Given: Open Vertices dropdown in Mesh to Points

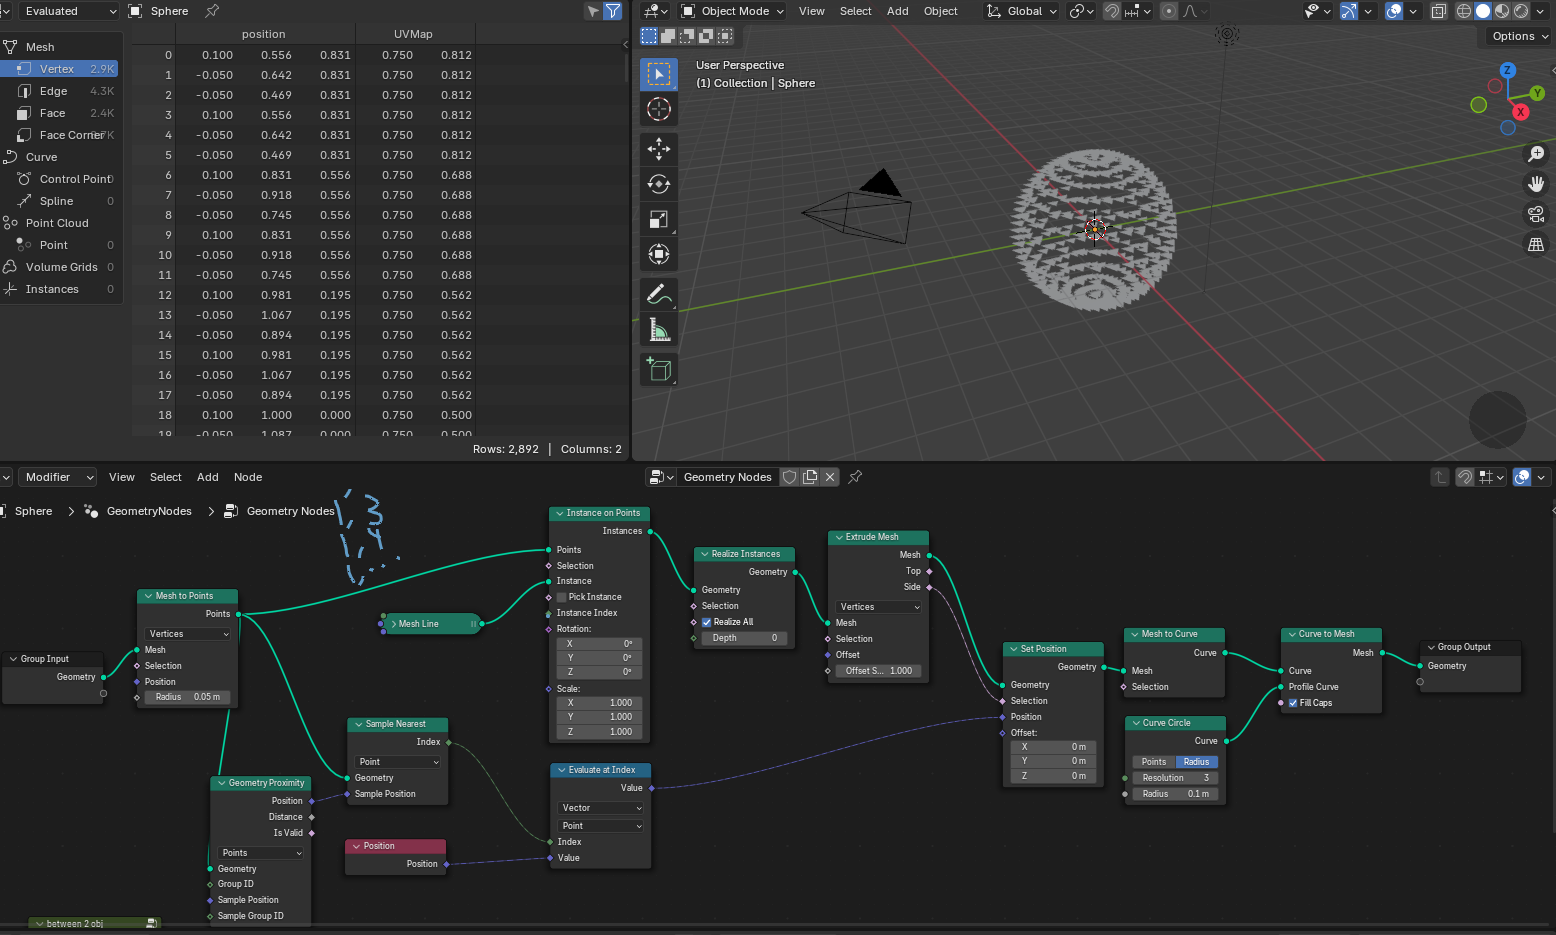Looking at the screenshot, I should tap(188, 634).
